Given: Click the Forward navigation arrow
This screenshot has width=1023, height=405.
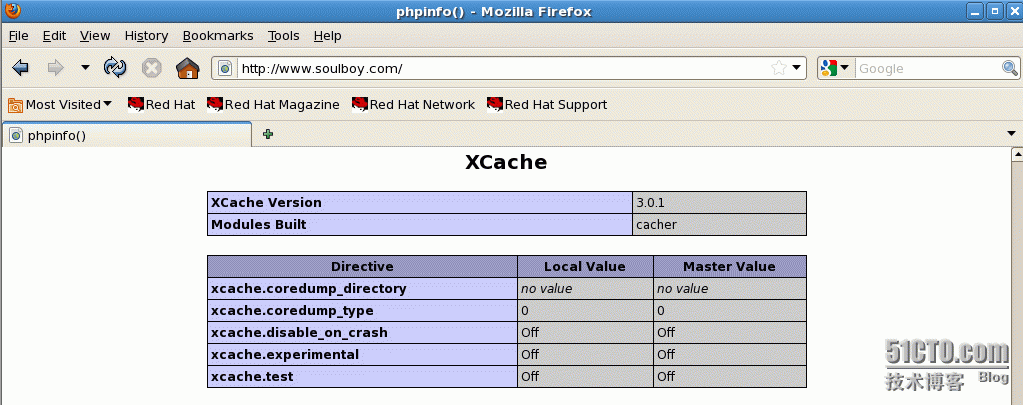Looking at the screenshot, I should 55,68.
